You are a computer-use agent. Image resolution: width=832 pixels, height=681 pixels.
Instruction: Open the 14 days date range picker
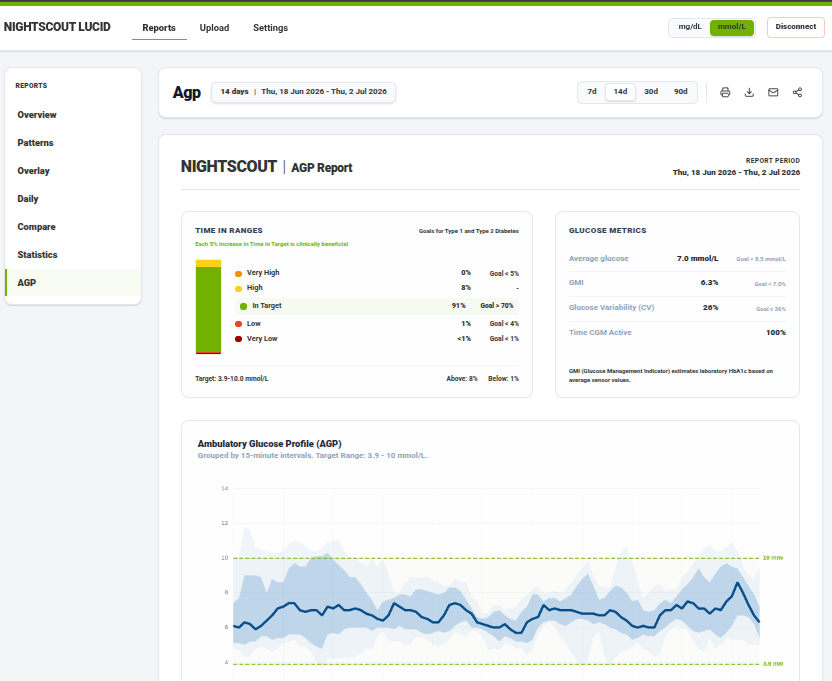(304, 92)
